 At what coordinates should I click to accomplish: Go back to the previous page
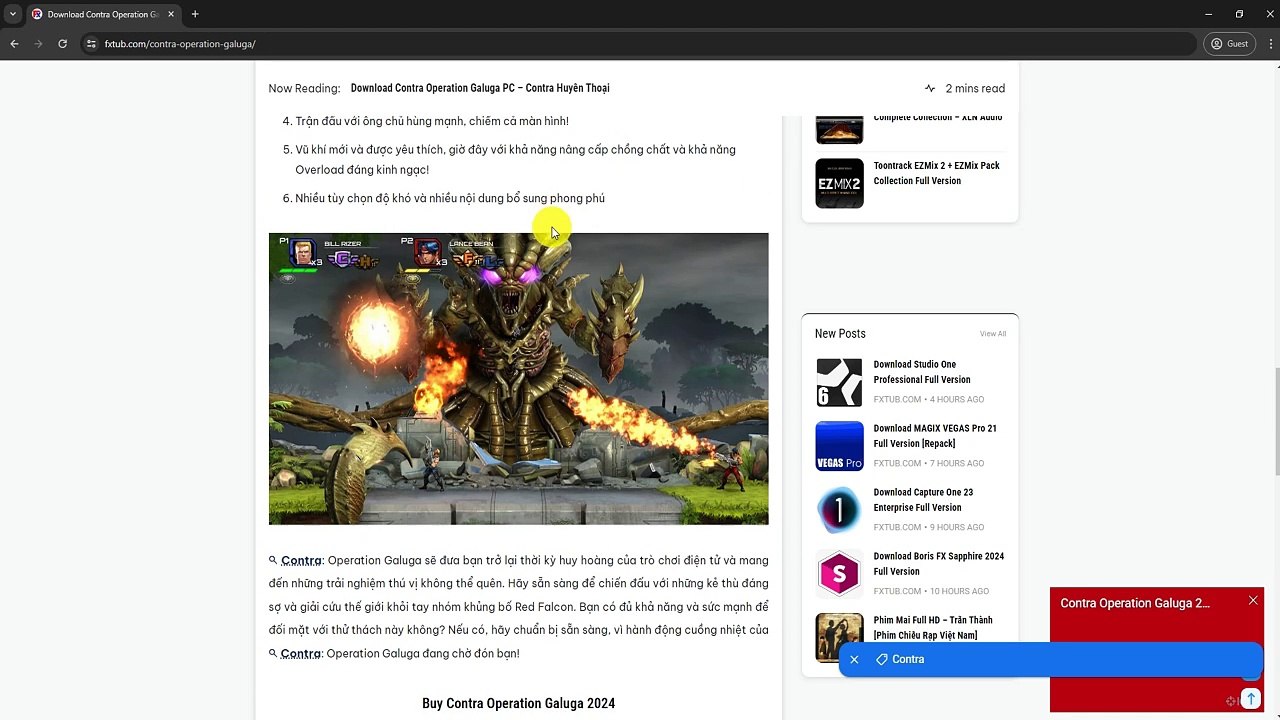(x=14, y=44)
